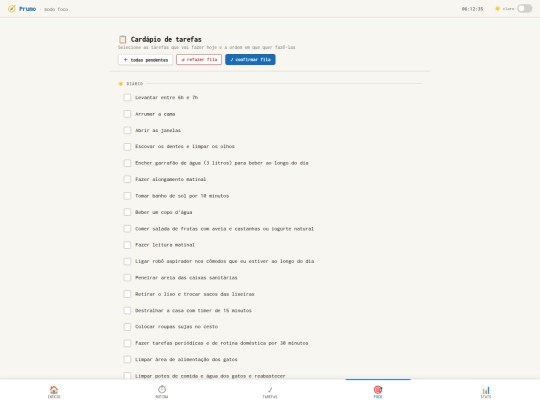540x405 pixels.
Task: Check 'Destralhar a casa com timer' task
Action: point(127,311)
